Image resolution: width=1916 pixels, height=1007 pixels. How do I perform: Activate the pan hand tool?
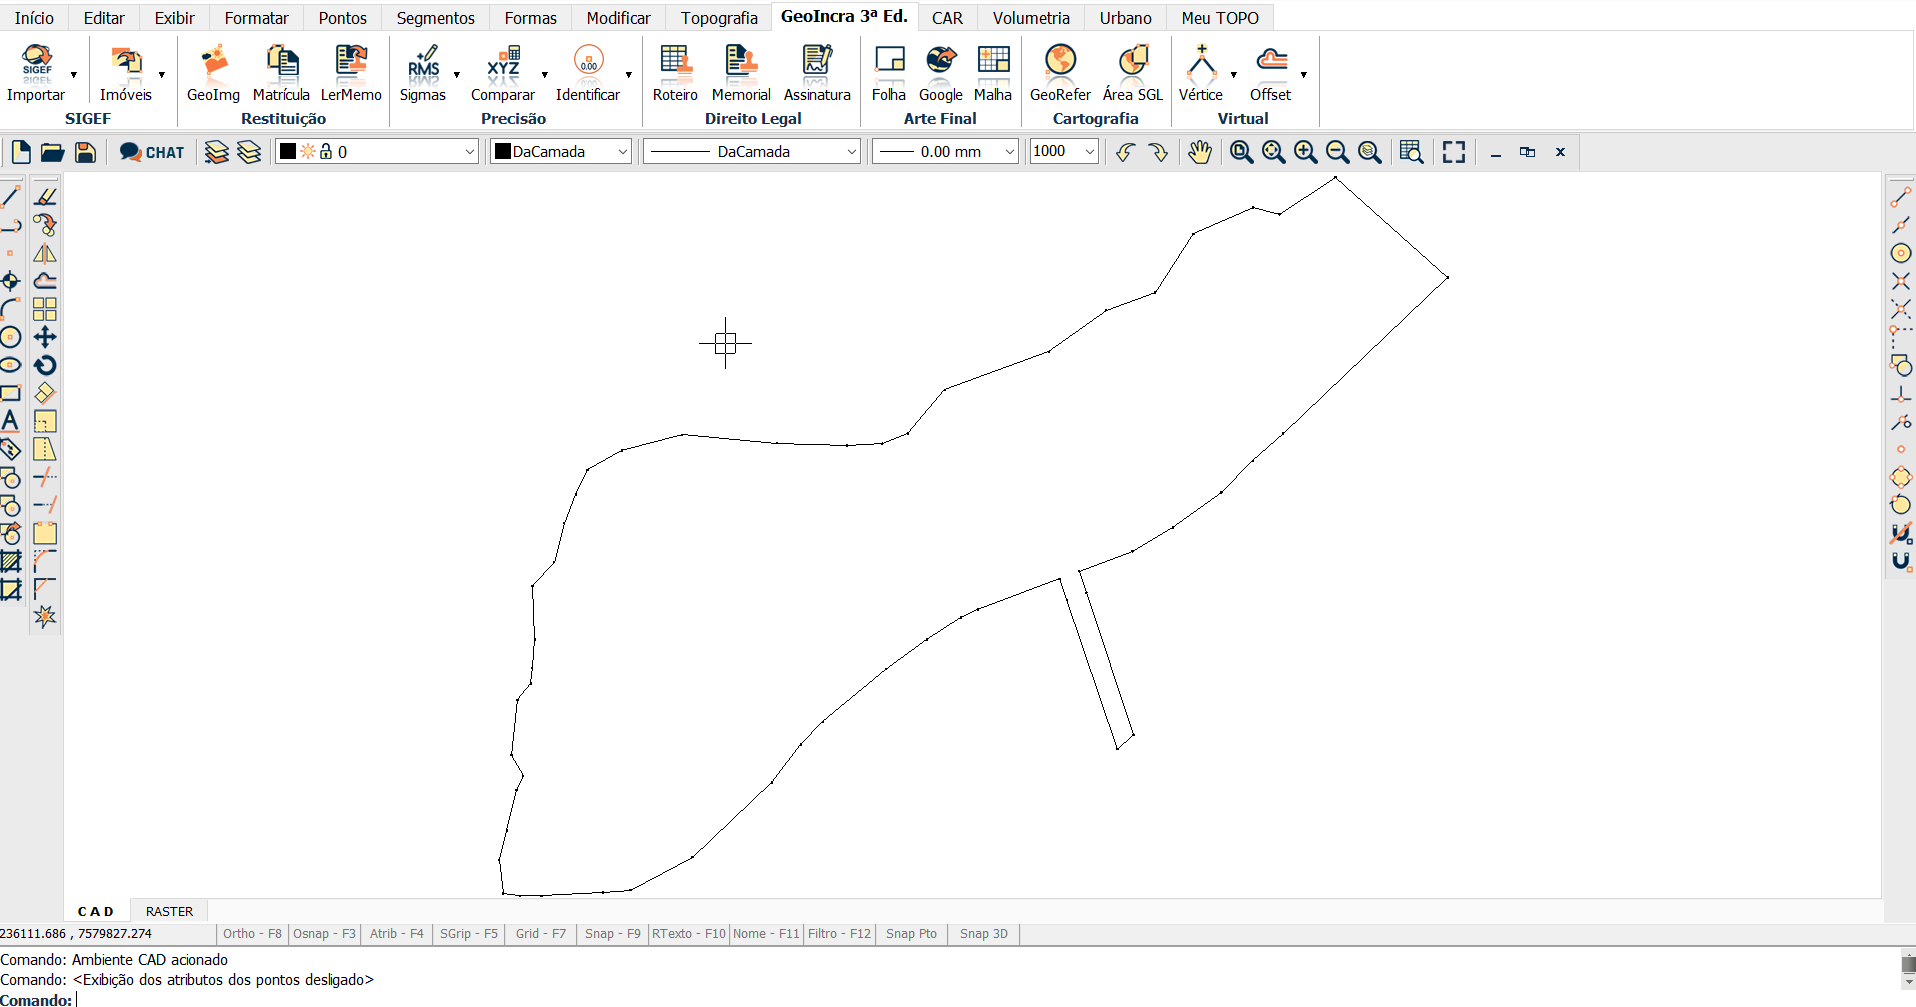click(x=1200, y=152)
